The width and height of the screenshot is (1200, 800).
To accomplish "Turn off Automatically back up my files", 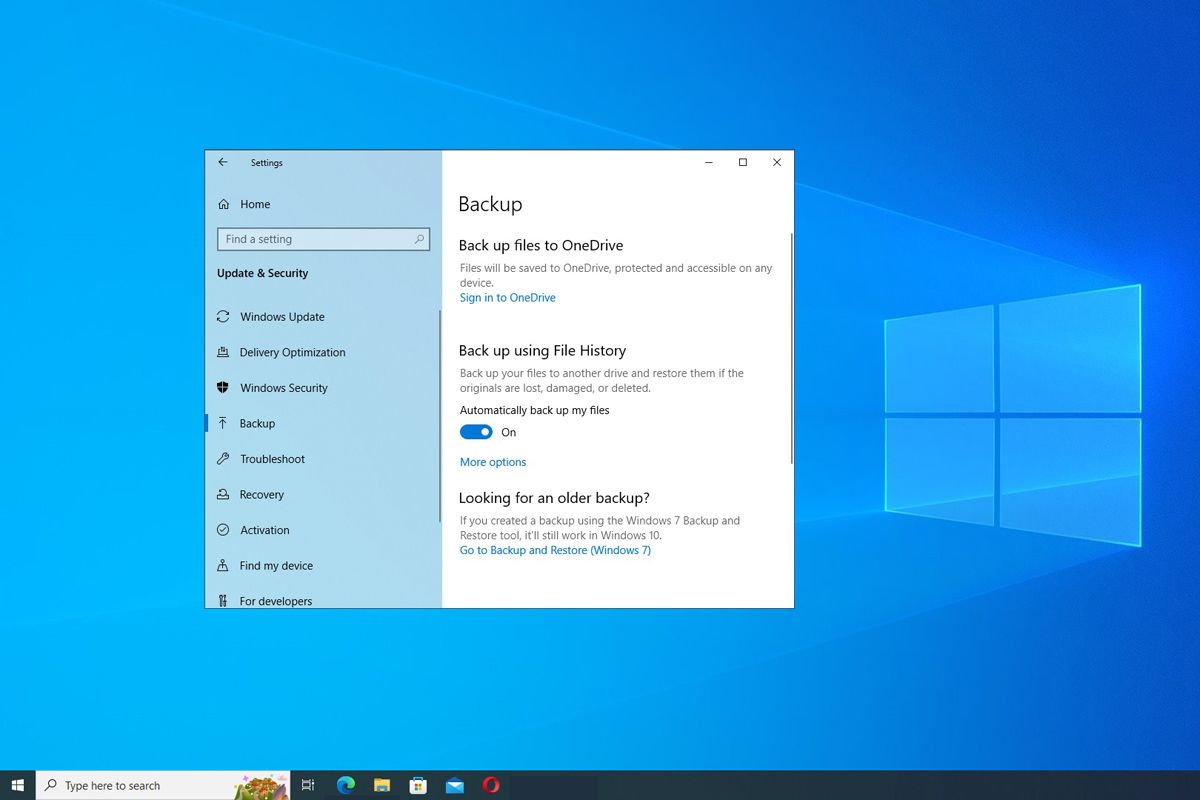I will point(476,432).
